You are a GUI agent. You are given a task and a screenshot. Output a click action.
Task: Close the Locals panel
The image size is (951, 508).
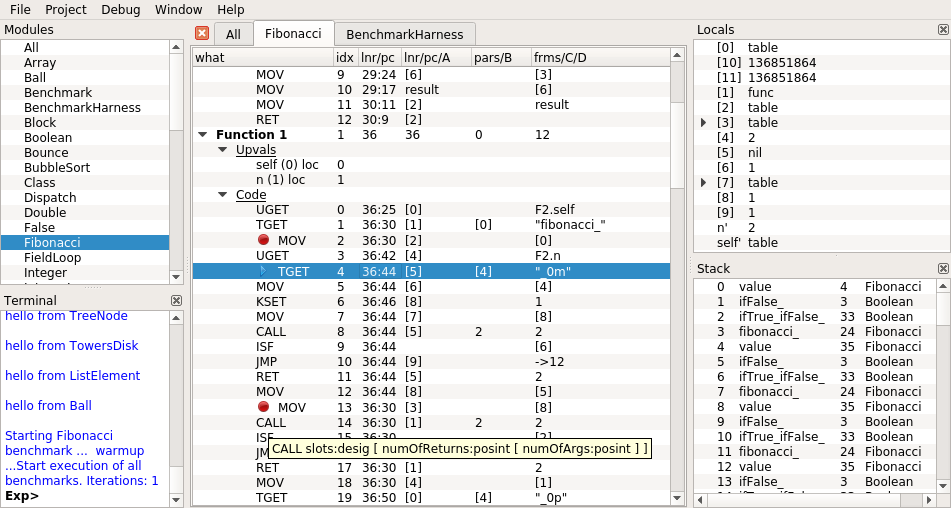pos(943,30)
